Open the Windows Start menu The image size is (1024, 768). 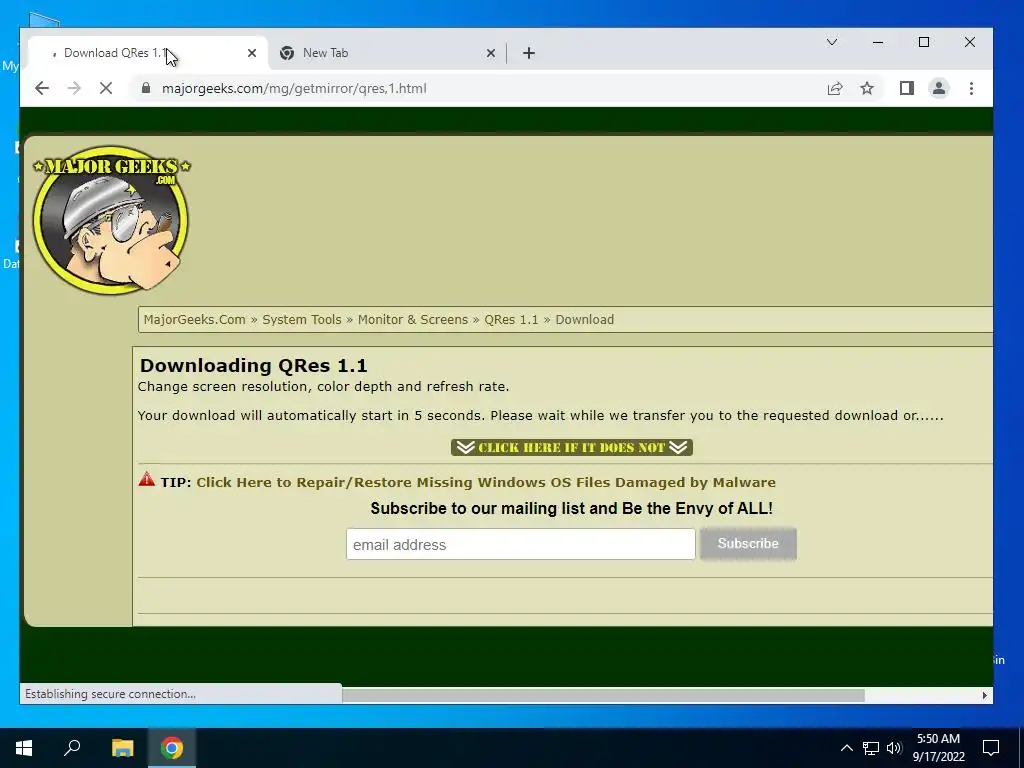(24, 748)
